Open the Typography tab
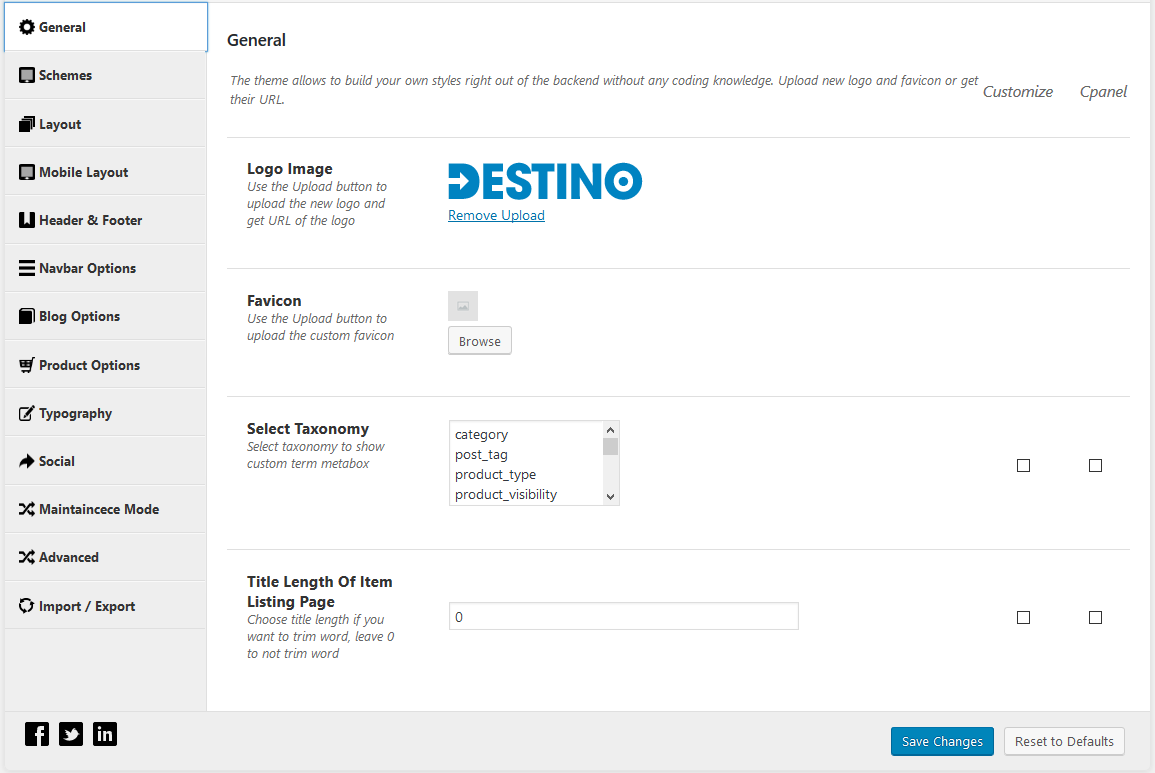This screenshot has height=773, width=1155. [x=105, y=413]
